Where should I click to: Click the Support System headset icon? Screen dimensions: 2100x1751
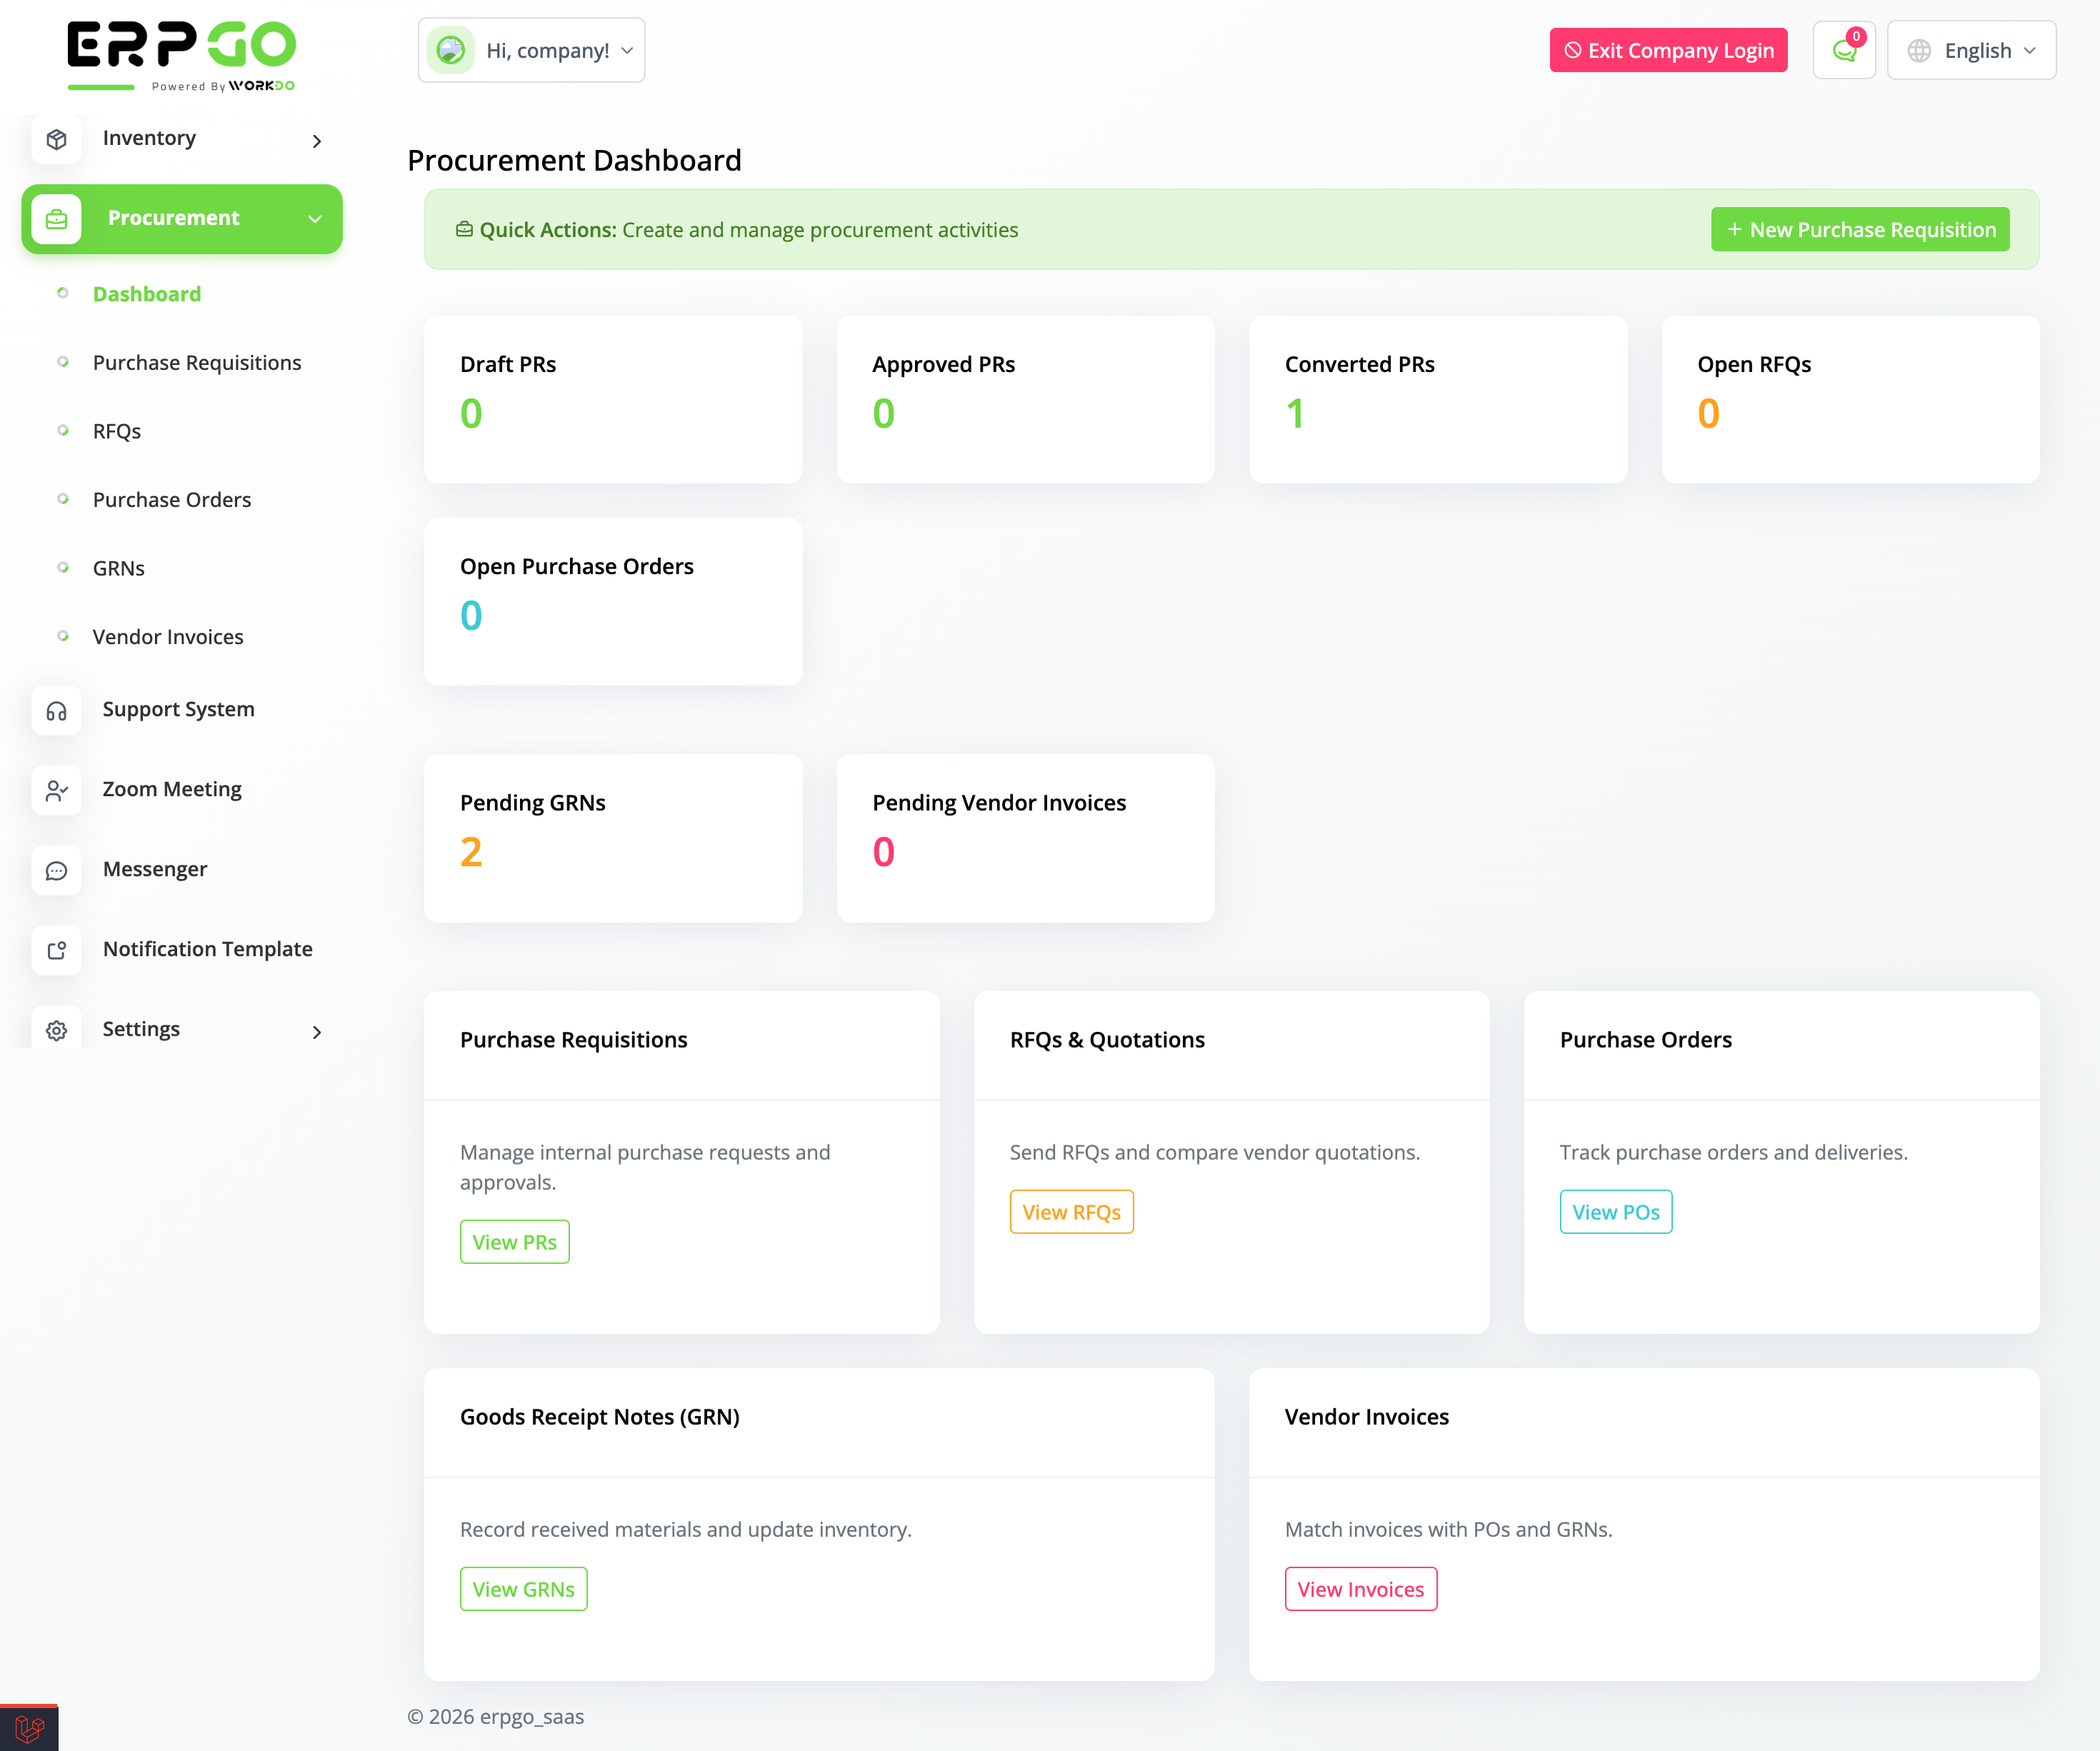point(57,710)
